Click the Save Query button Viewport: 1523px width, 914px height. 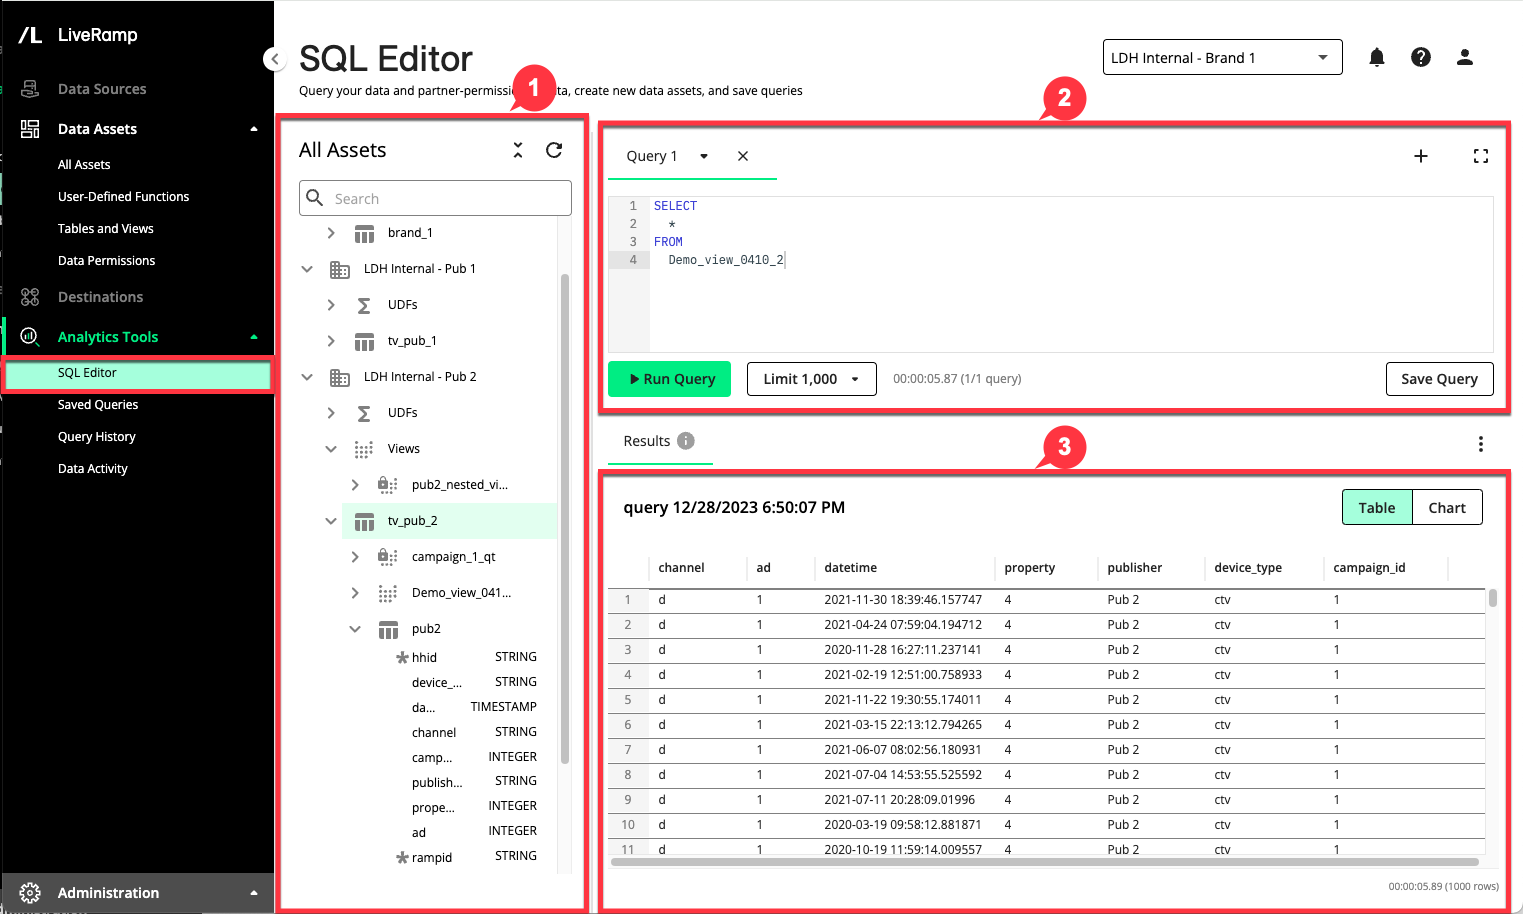pyautogui.click(x=1439, y=379)
